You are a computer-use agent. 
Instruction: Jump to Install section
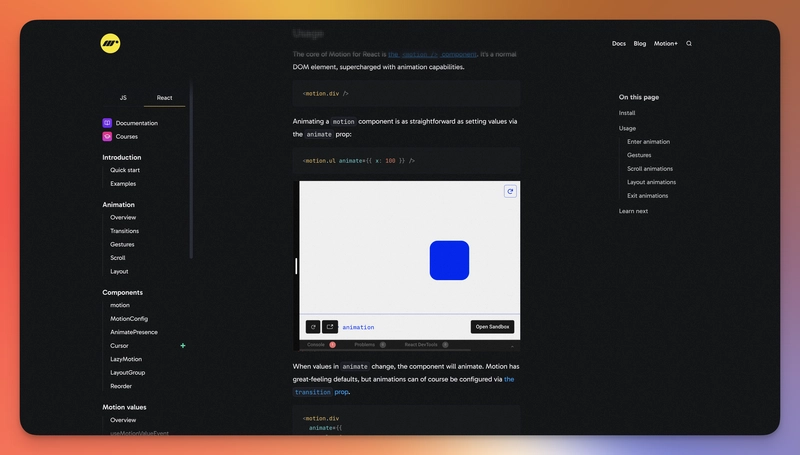coord(627,113)
